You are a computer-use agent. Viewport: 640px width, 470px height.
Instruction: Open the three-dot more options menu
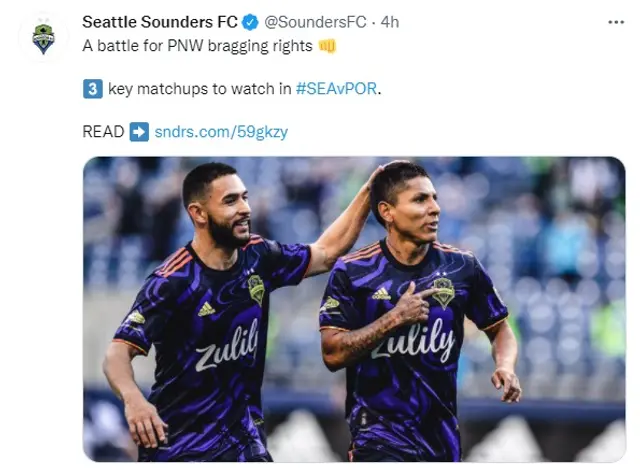point(616,22)
